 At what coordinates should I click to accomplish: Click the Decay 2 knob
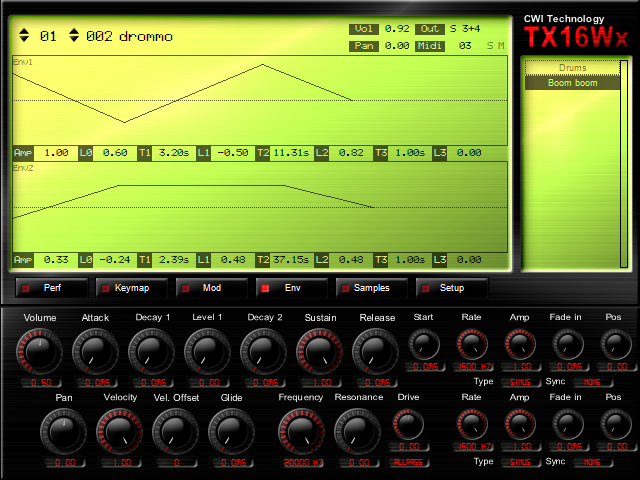point(264,352)
